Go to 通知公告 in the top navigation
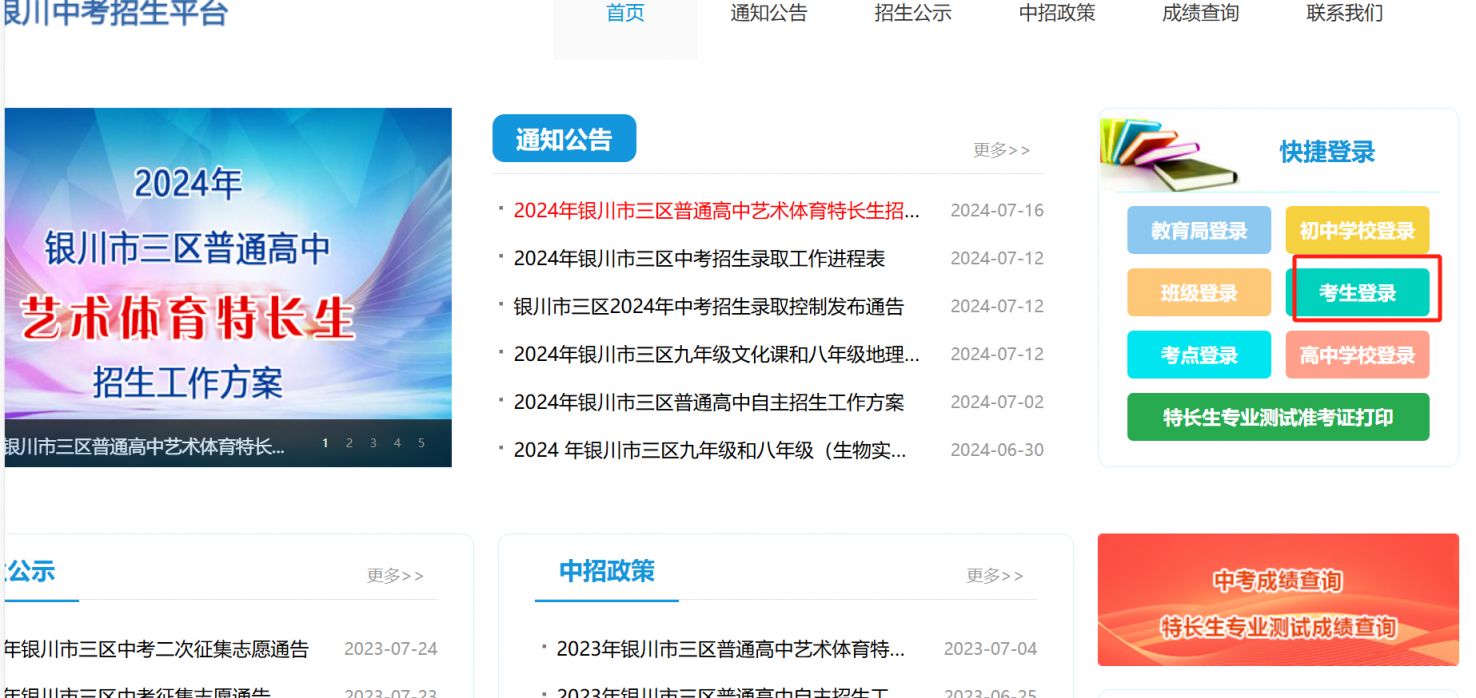The image size is (1476, 698). click(768, 14)
